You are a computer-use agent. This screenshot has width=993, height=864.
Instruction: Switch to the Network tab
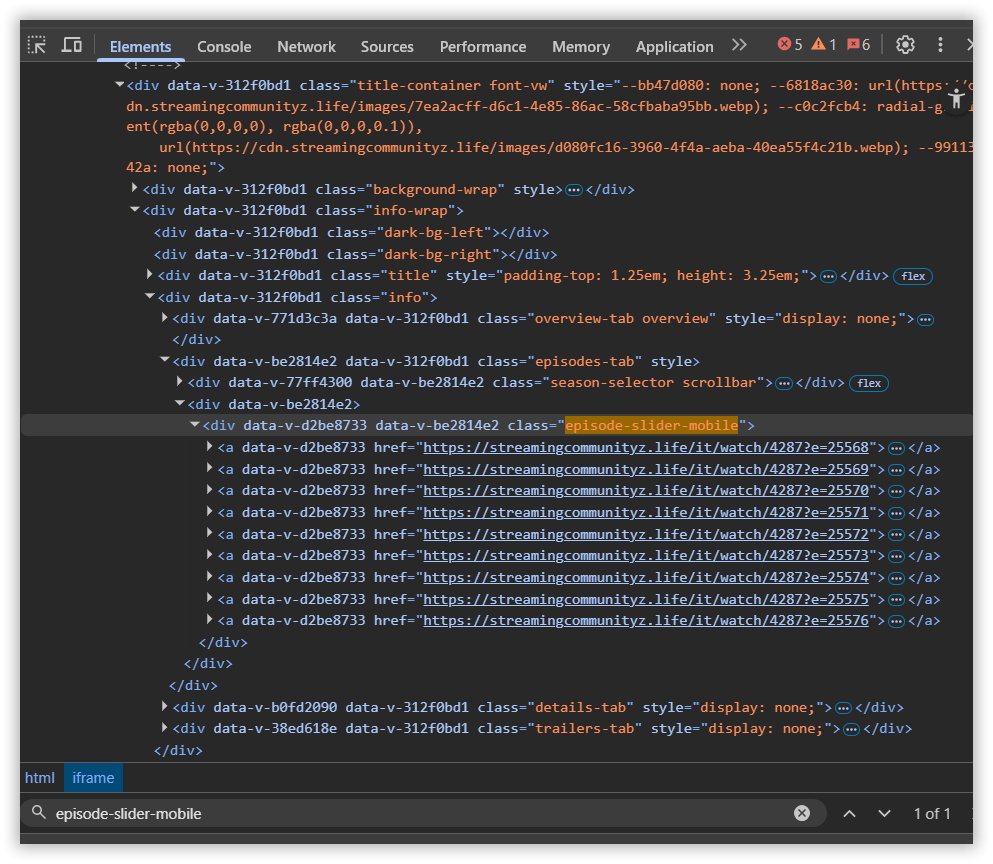pyautogui.click(x=306, y=46)
